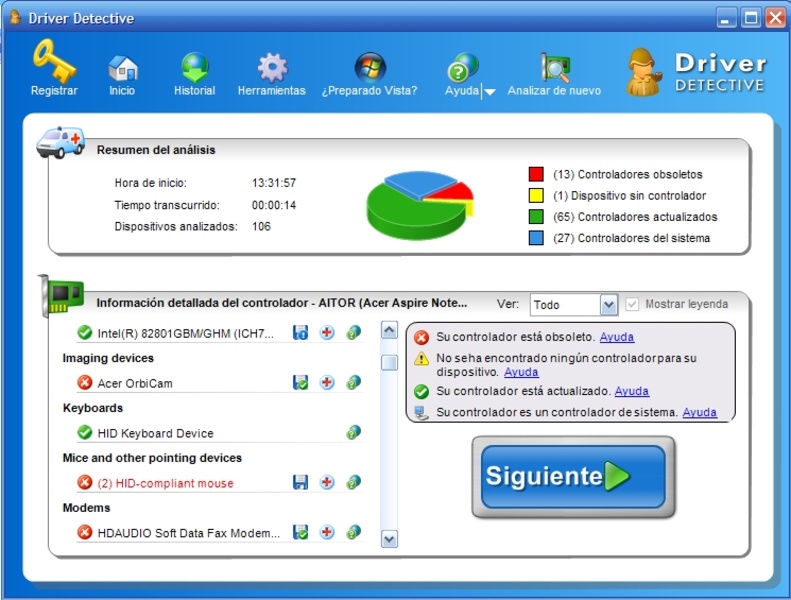Click the Modems category header

click(x=86, y=508)
